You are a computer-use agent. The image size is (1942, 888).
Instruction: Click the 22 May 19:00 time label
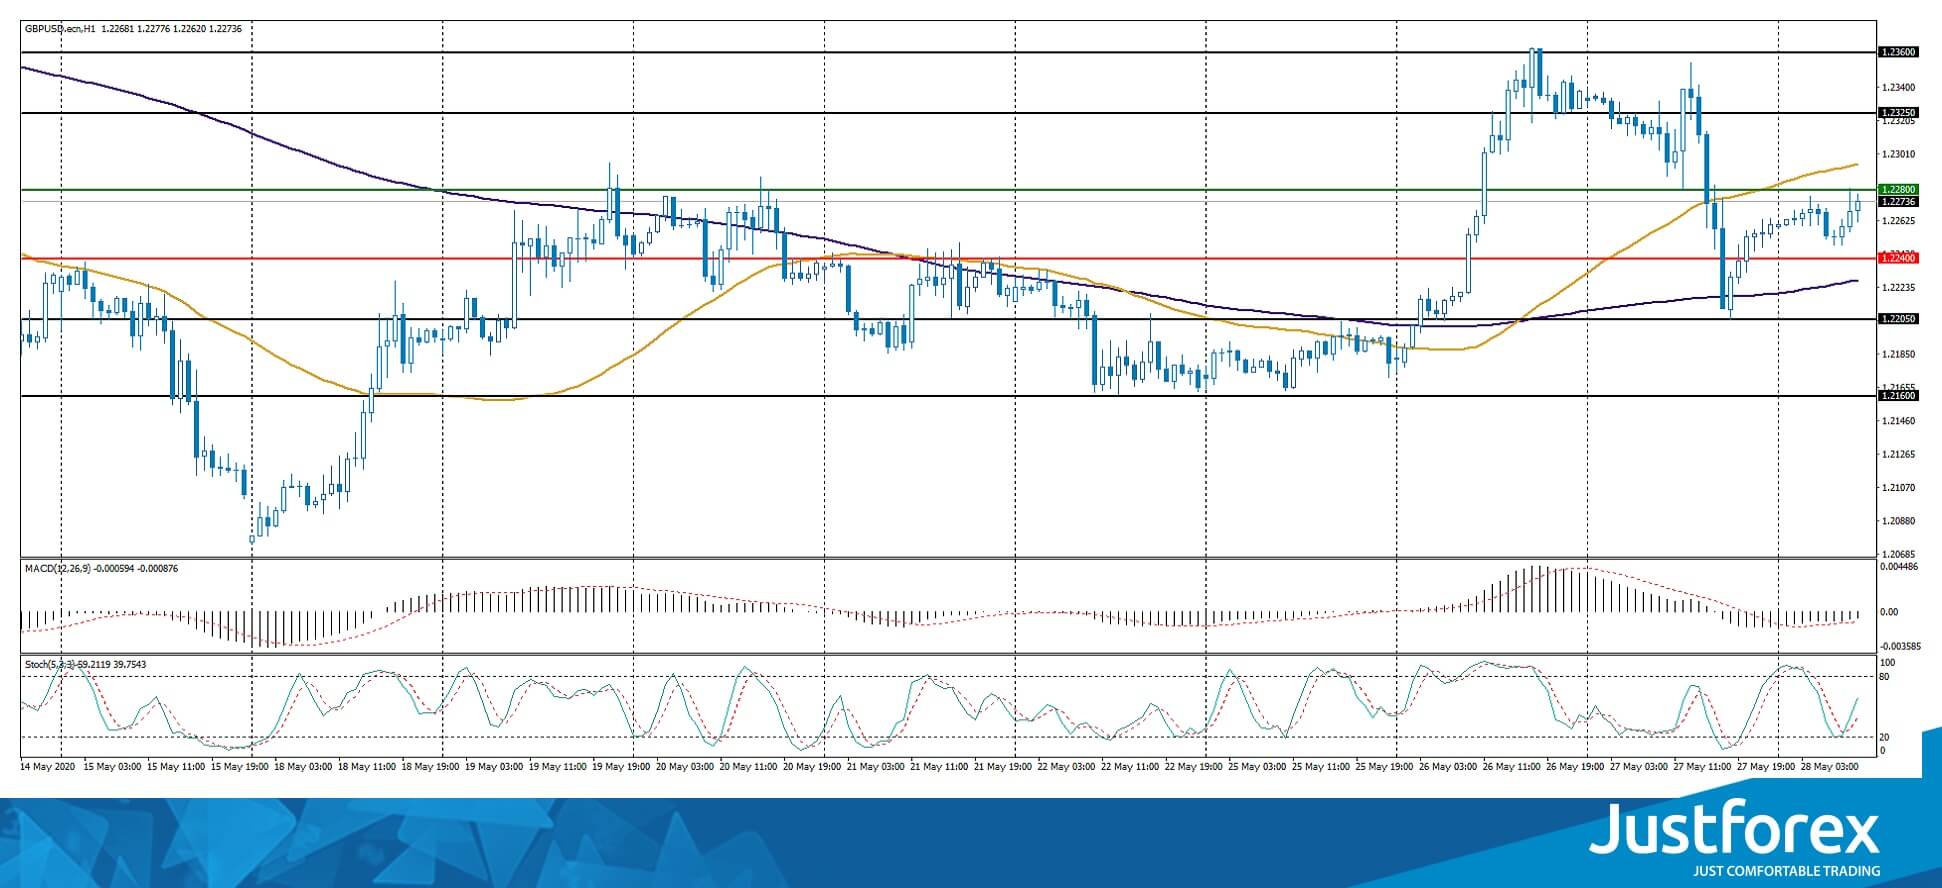(1194, 766)
